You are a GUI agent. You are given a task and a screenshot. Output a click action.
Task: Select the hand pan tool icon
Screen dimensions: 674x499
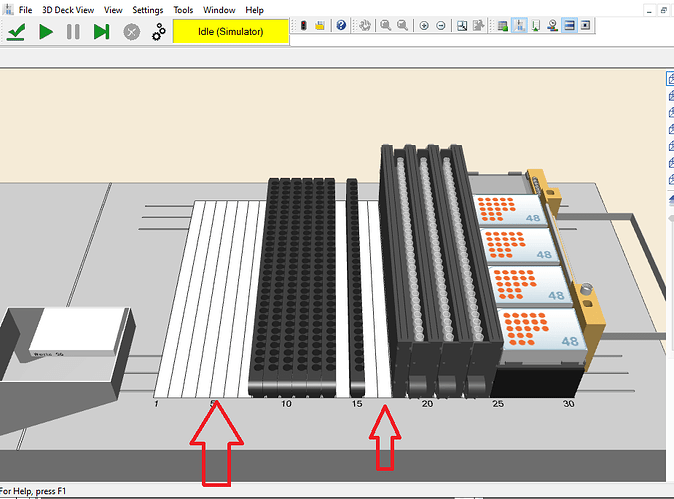click(x=365, y=26)
